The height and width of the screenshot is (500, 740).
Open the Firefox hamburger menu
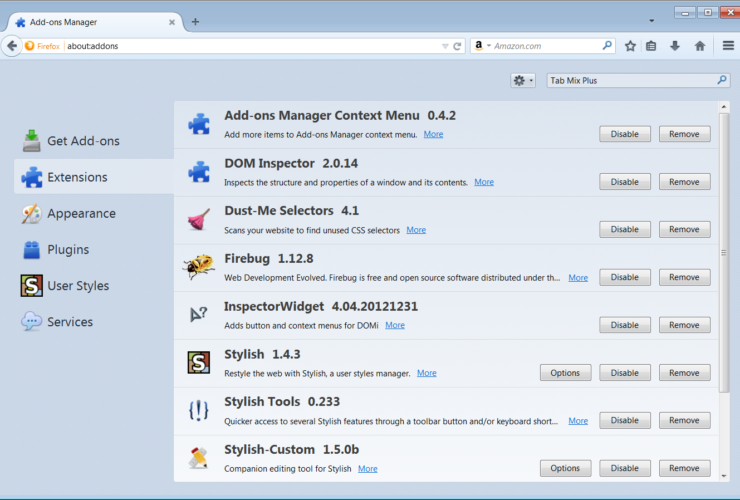[728, 45]
